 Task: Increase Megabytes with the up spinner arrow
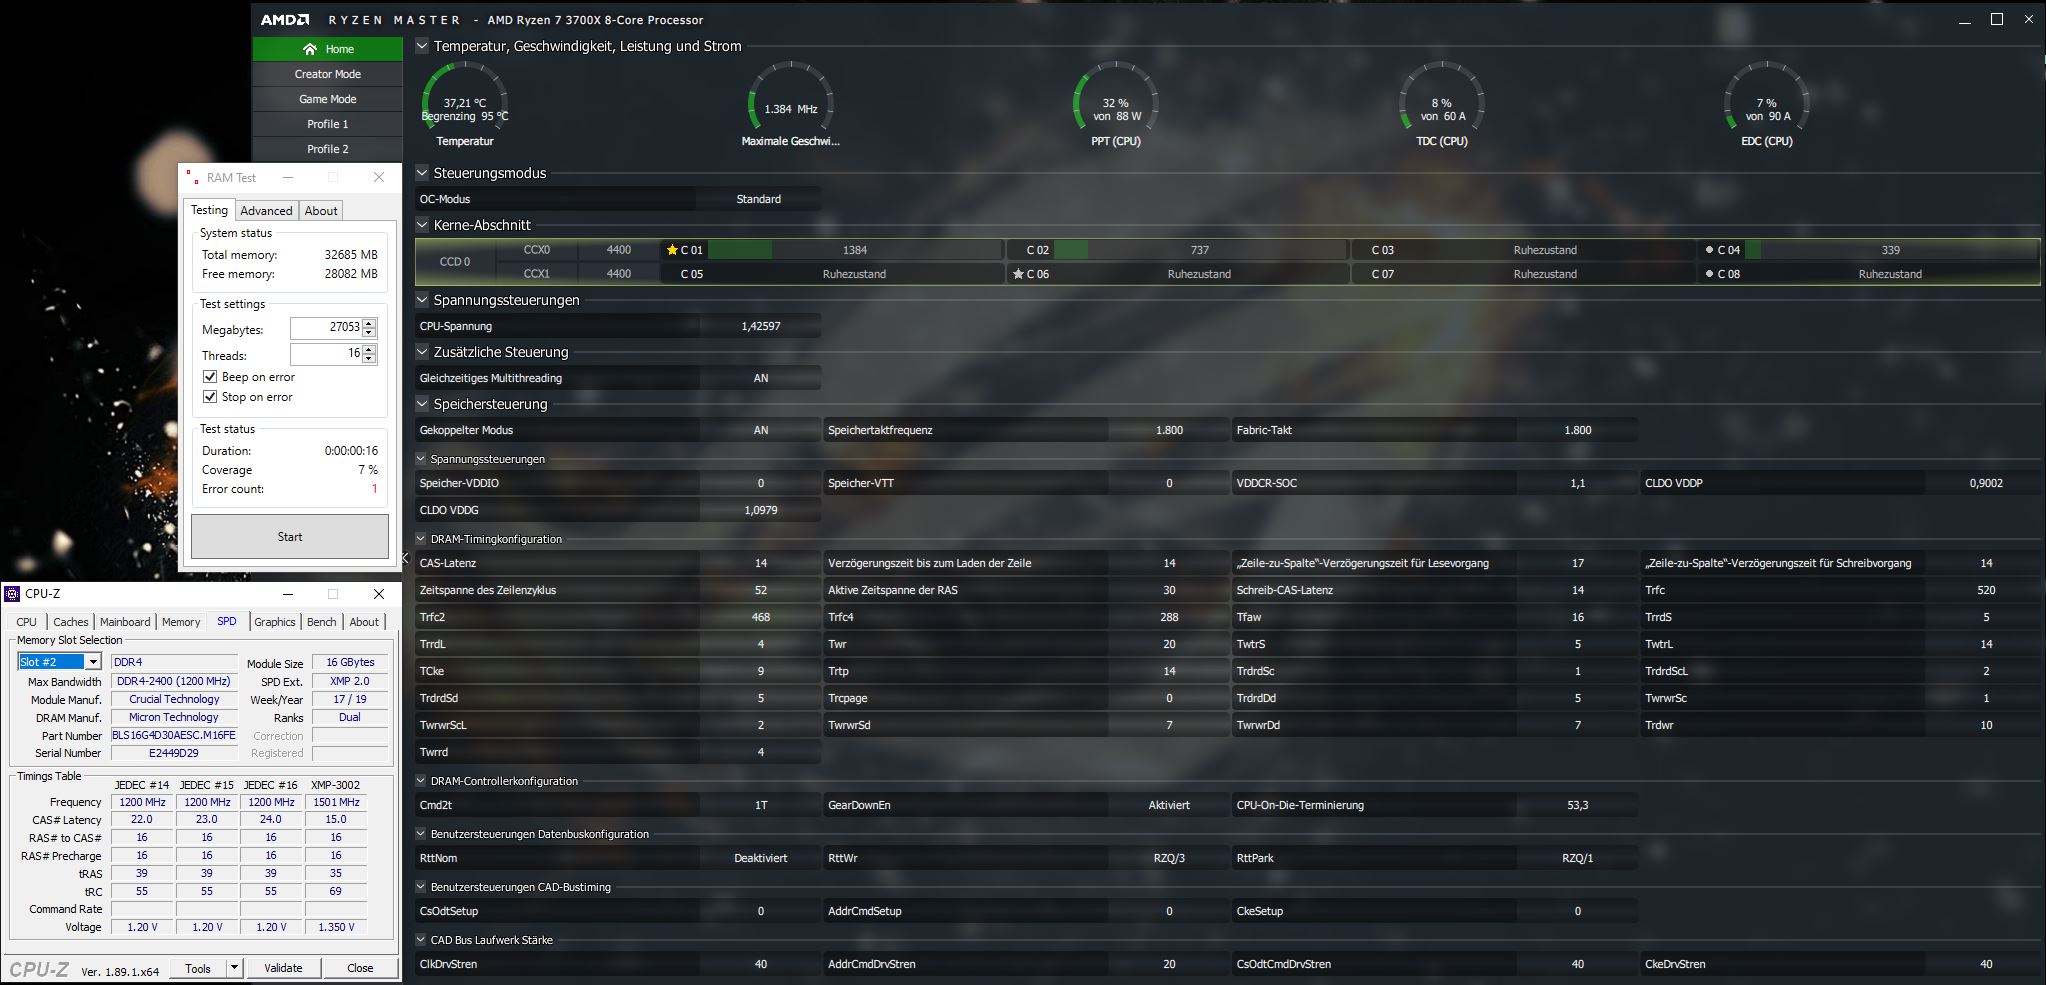[x=370, y=323]
